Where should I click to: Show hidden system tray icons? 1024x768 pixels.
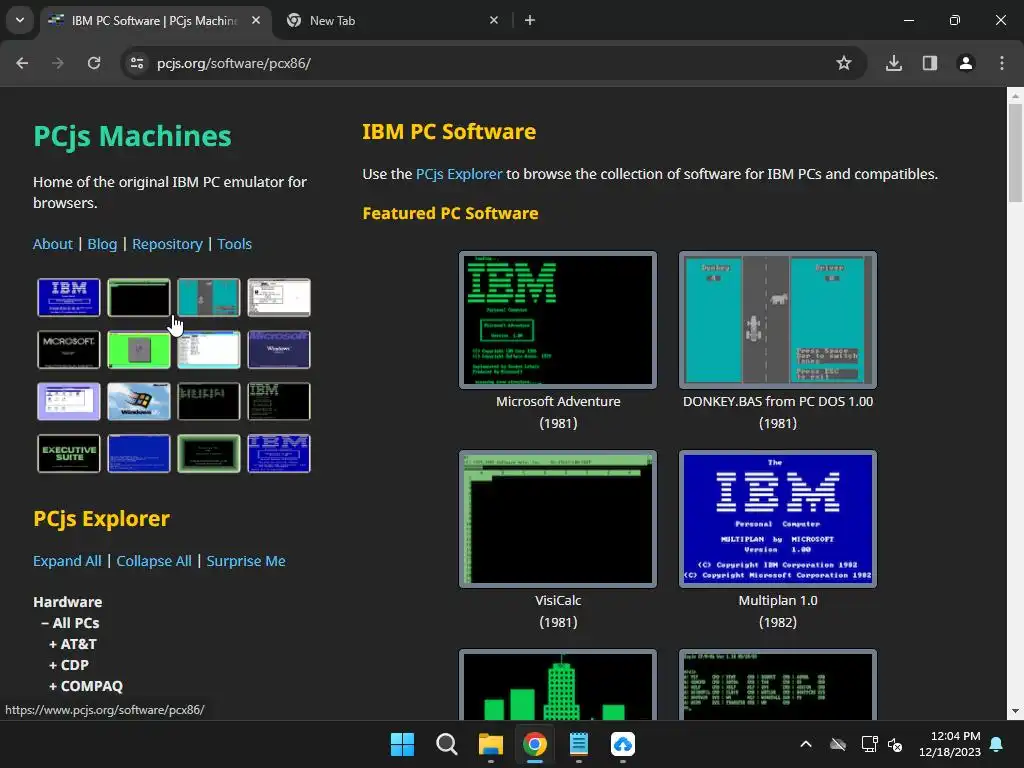click(806, 744)
